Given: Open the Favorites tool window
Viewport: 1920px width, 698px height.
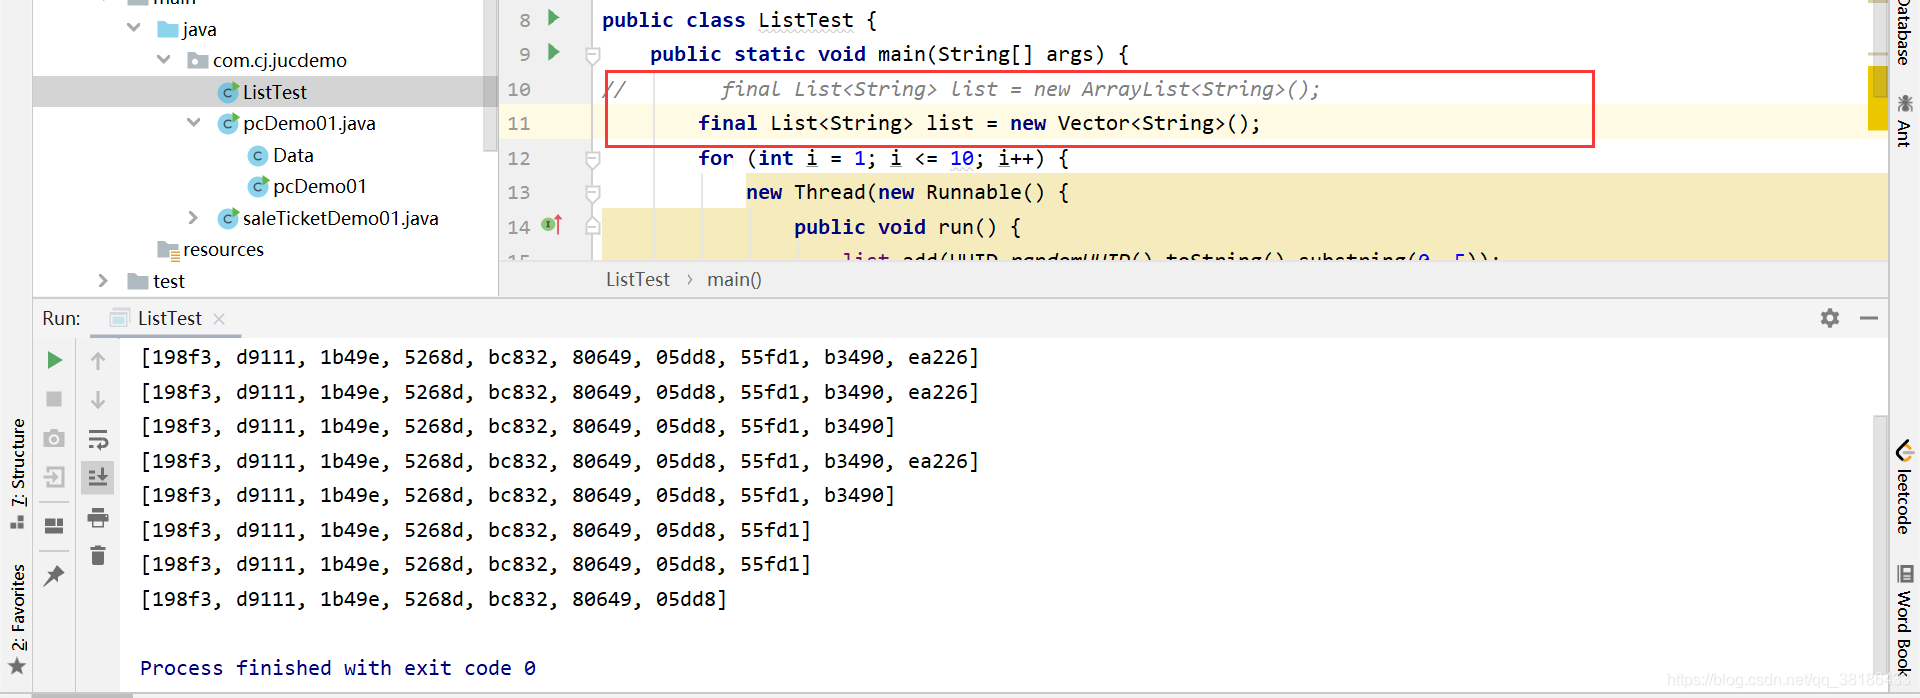Looking at the screenshot, I should pyautogui.click(x=17, y=620).
